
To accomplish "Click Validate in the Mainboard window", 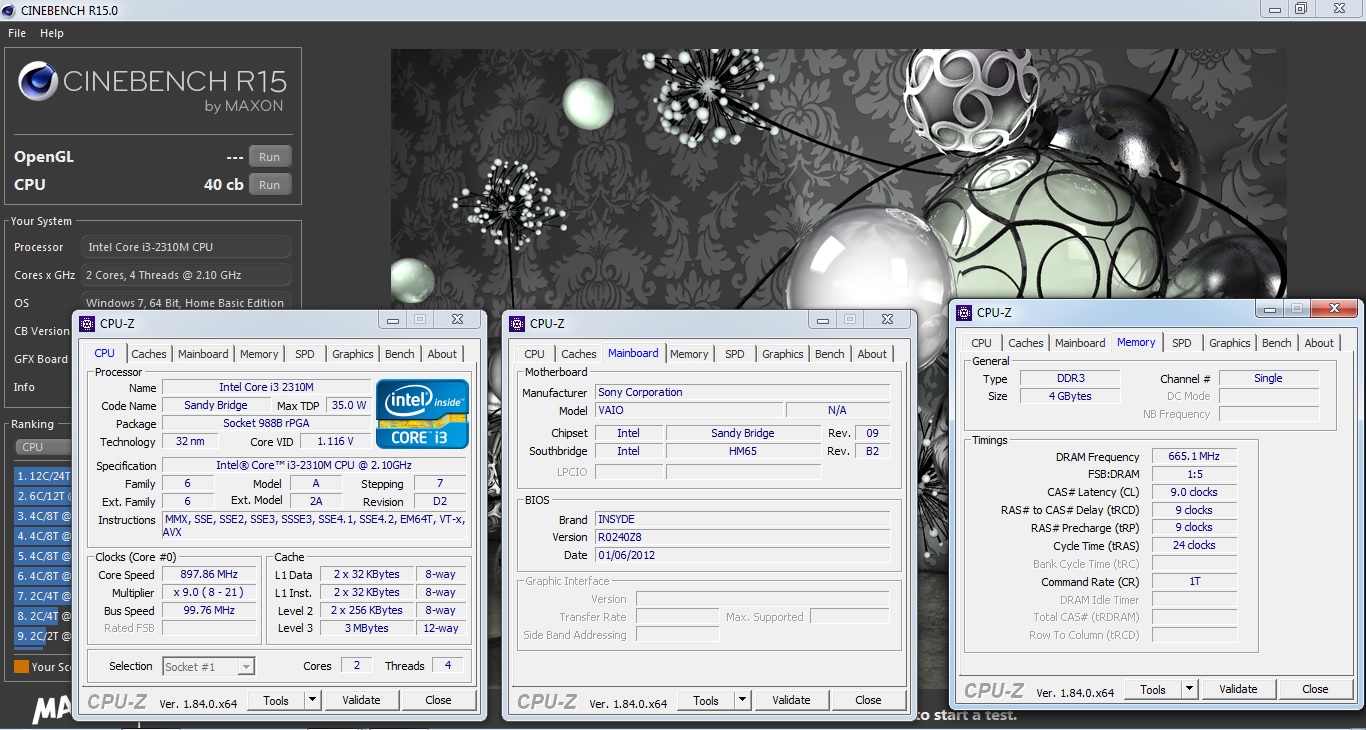I will pos(791,700).
